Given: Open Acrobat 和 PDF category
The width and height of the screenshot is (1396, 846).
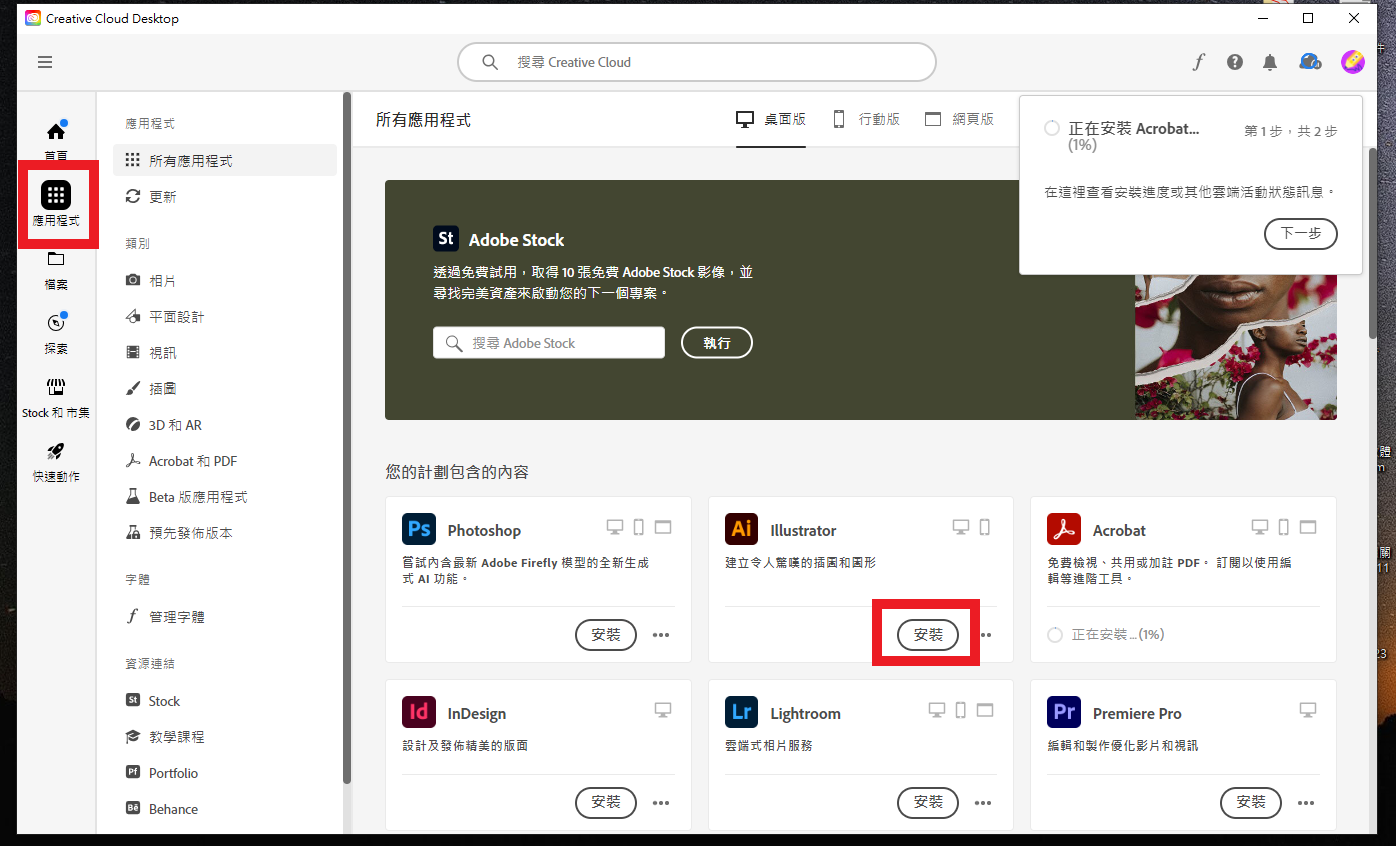Looking at the screenshot, I should pyautogui.click(x=225, y=461).
